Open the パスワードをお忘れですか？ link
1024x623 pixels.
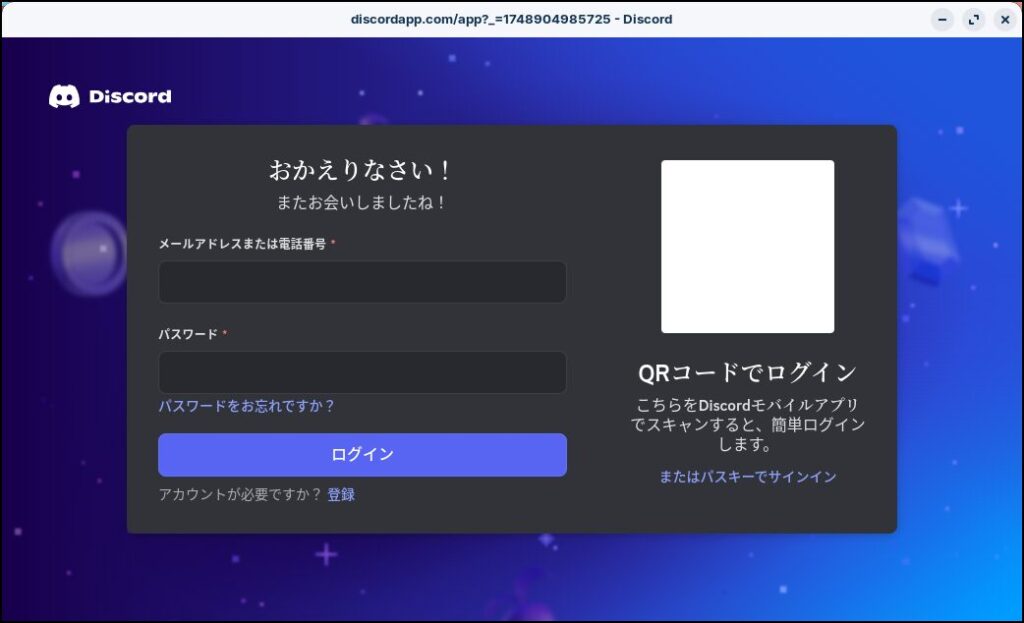[246, 406]
